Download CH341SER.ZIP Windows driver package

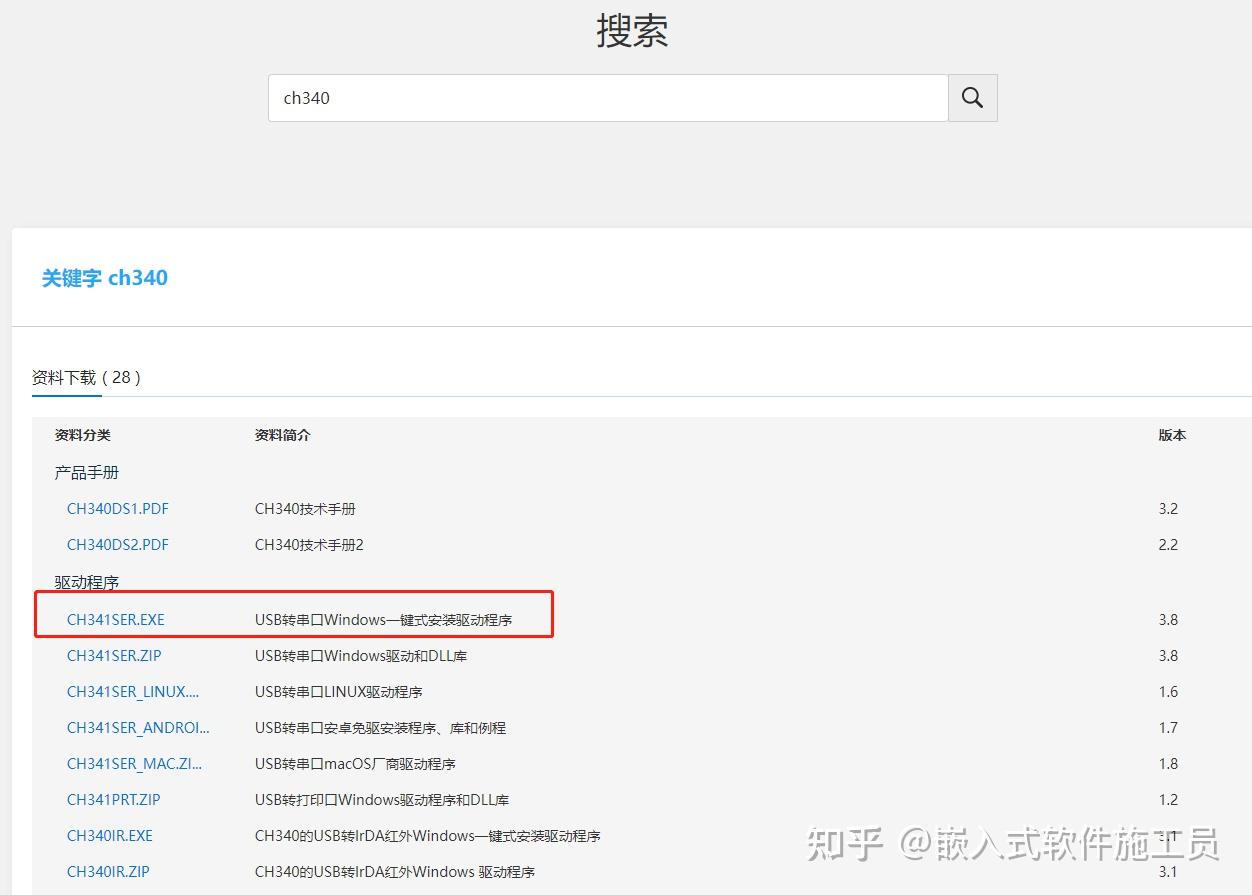point(113,655)
